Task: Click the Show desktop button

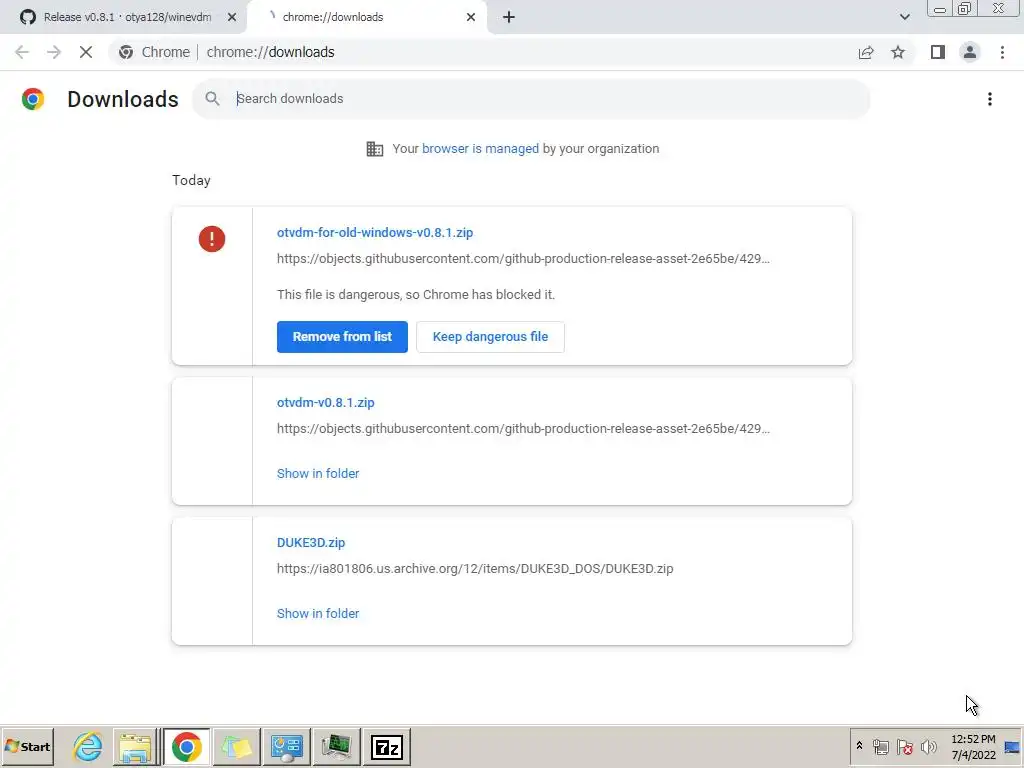Action: (x=1012, y=746)
